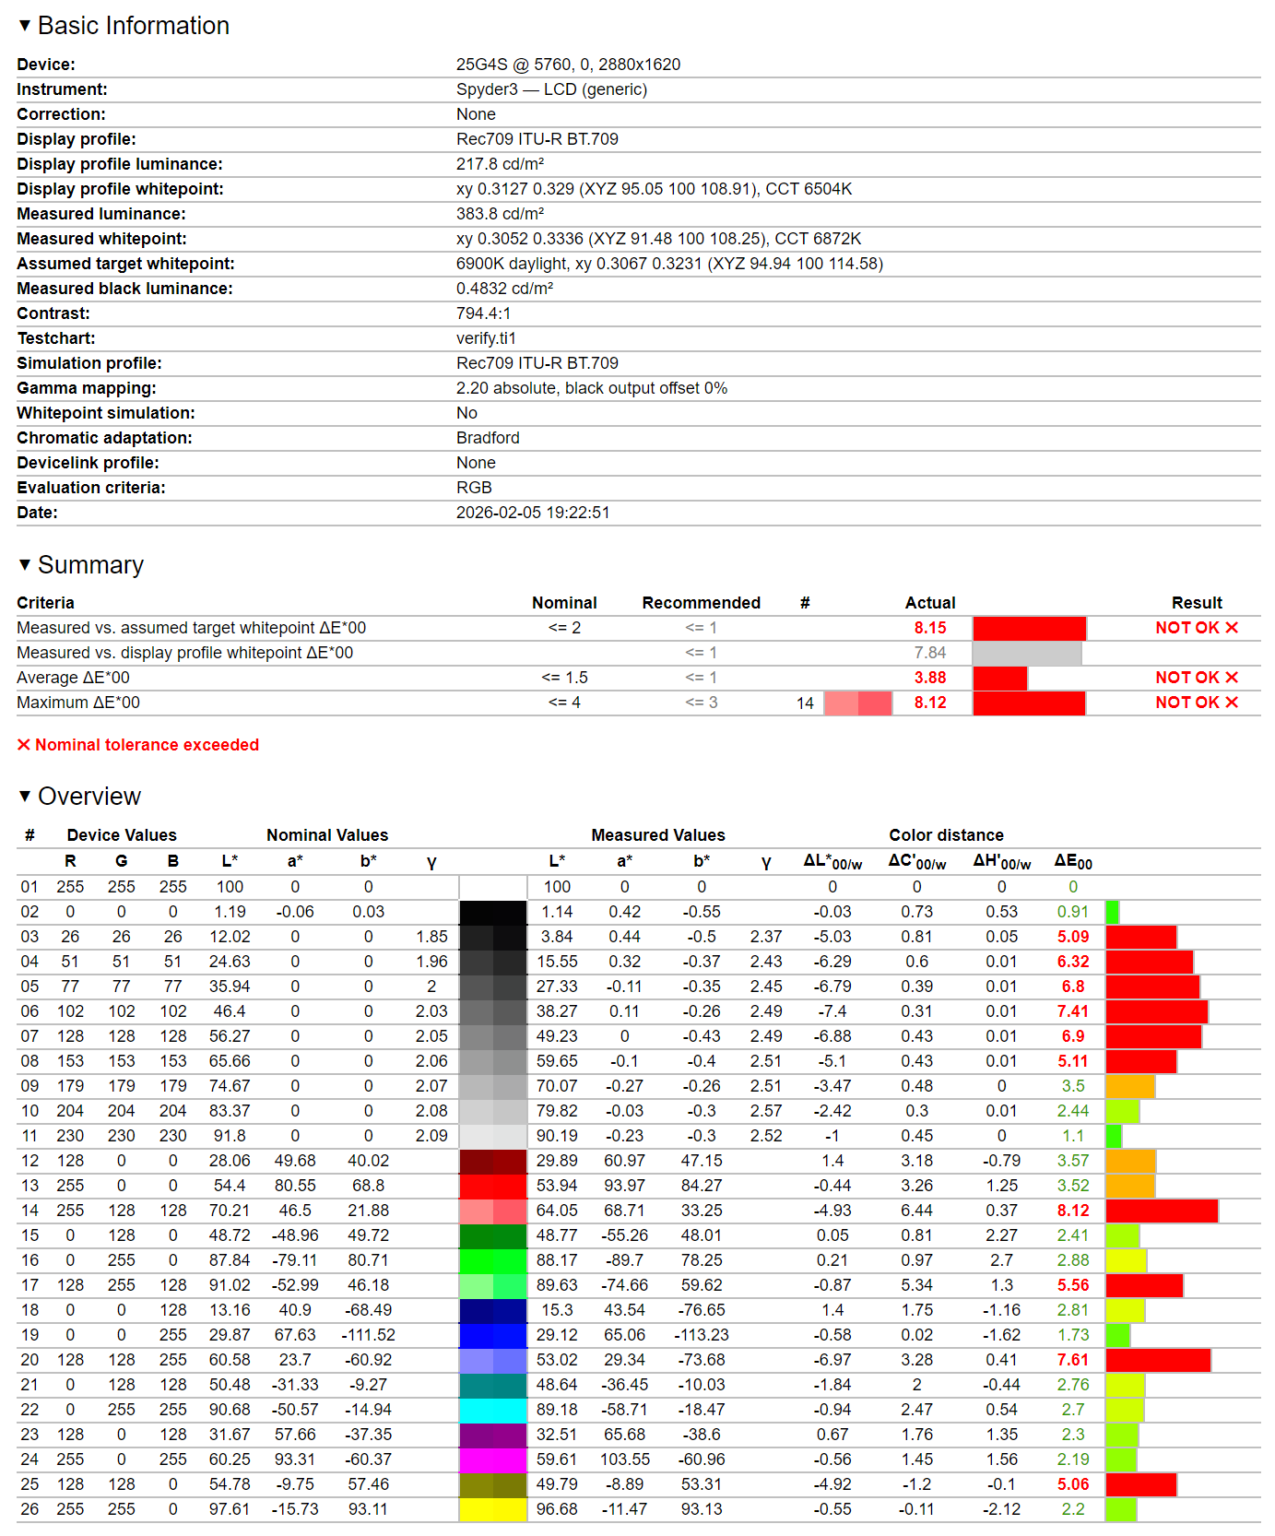Screen dimensions: 1275x1536
Task: Collapse the Summary section
Action: coord(23,564)
